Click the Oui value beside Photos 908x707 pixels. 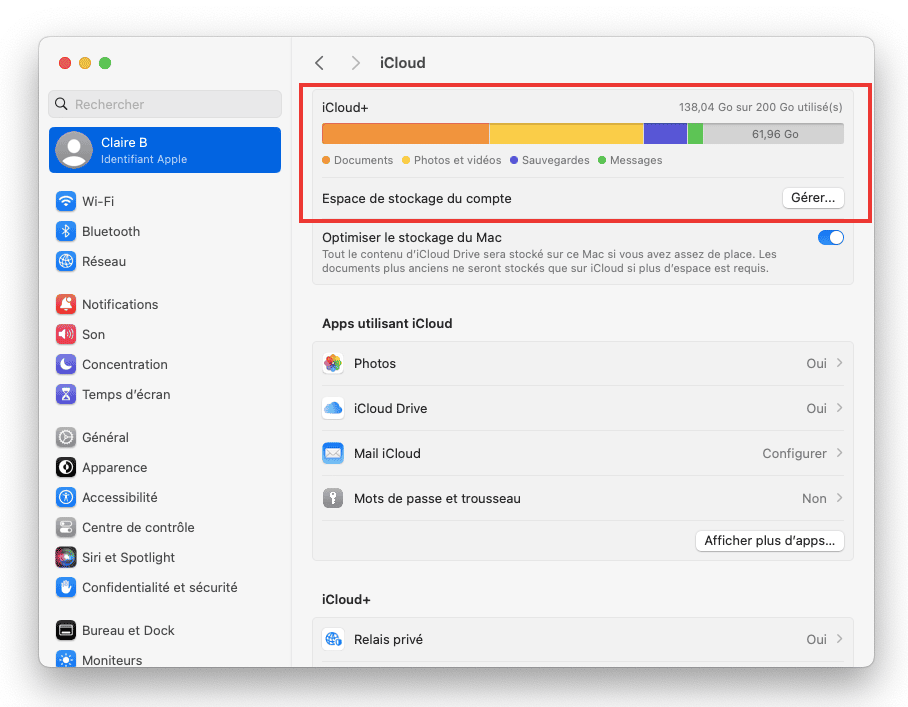coord(817,364)
